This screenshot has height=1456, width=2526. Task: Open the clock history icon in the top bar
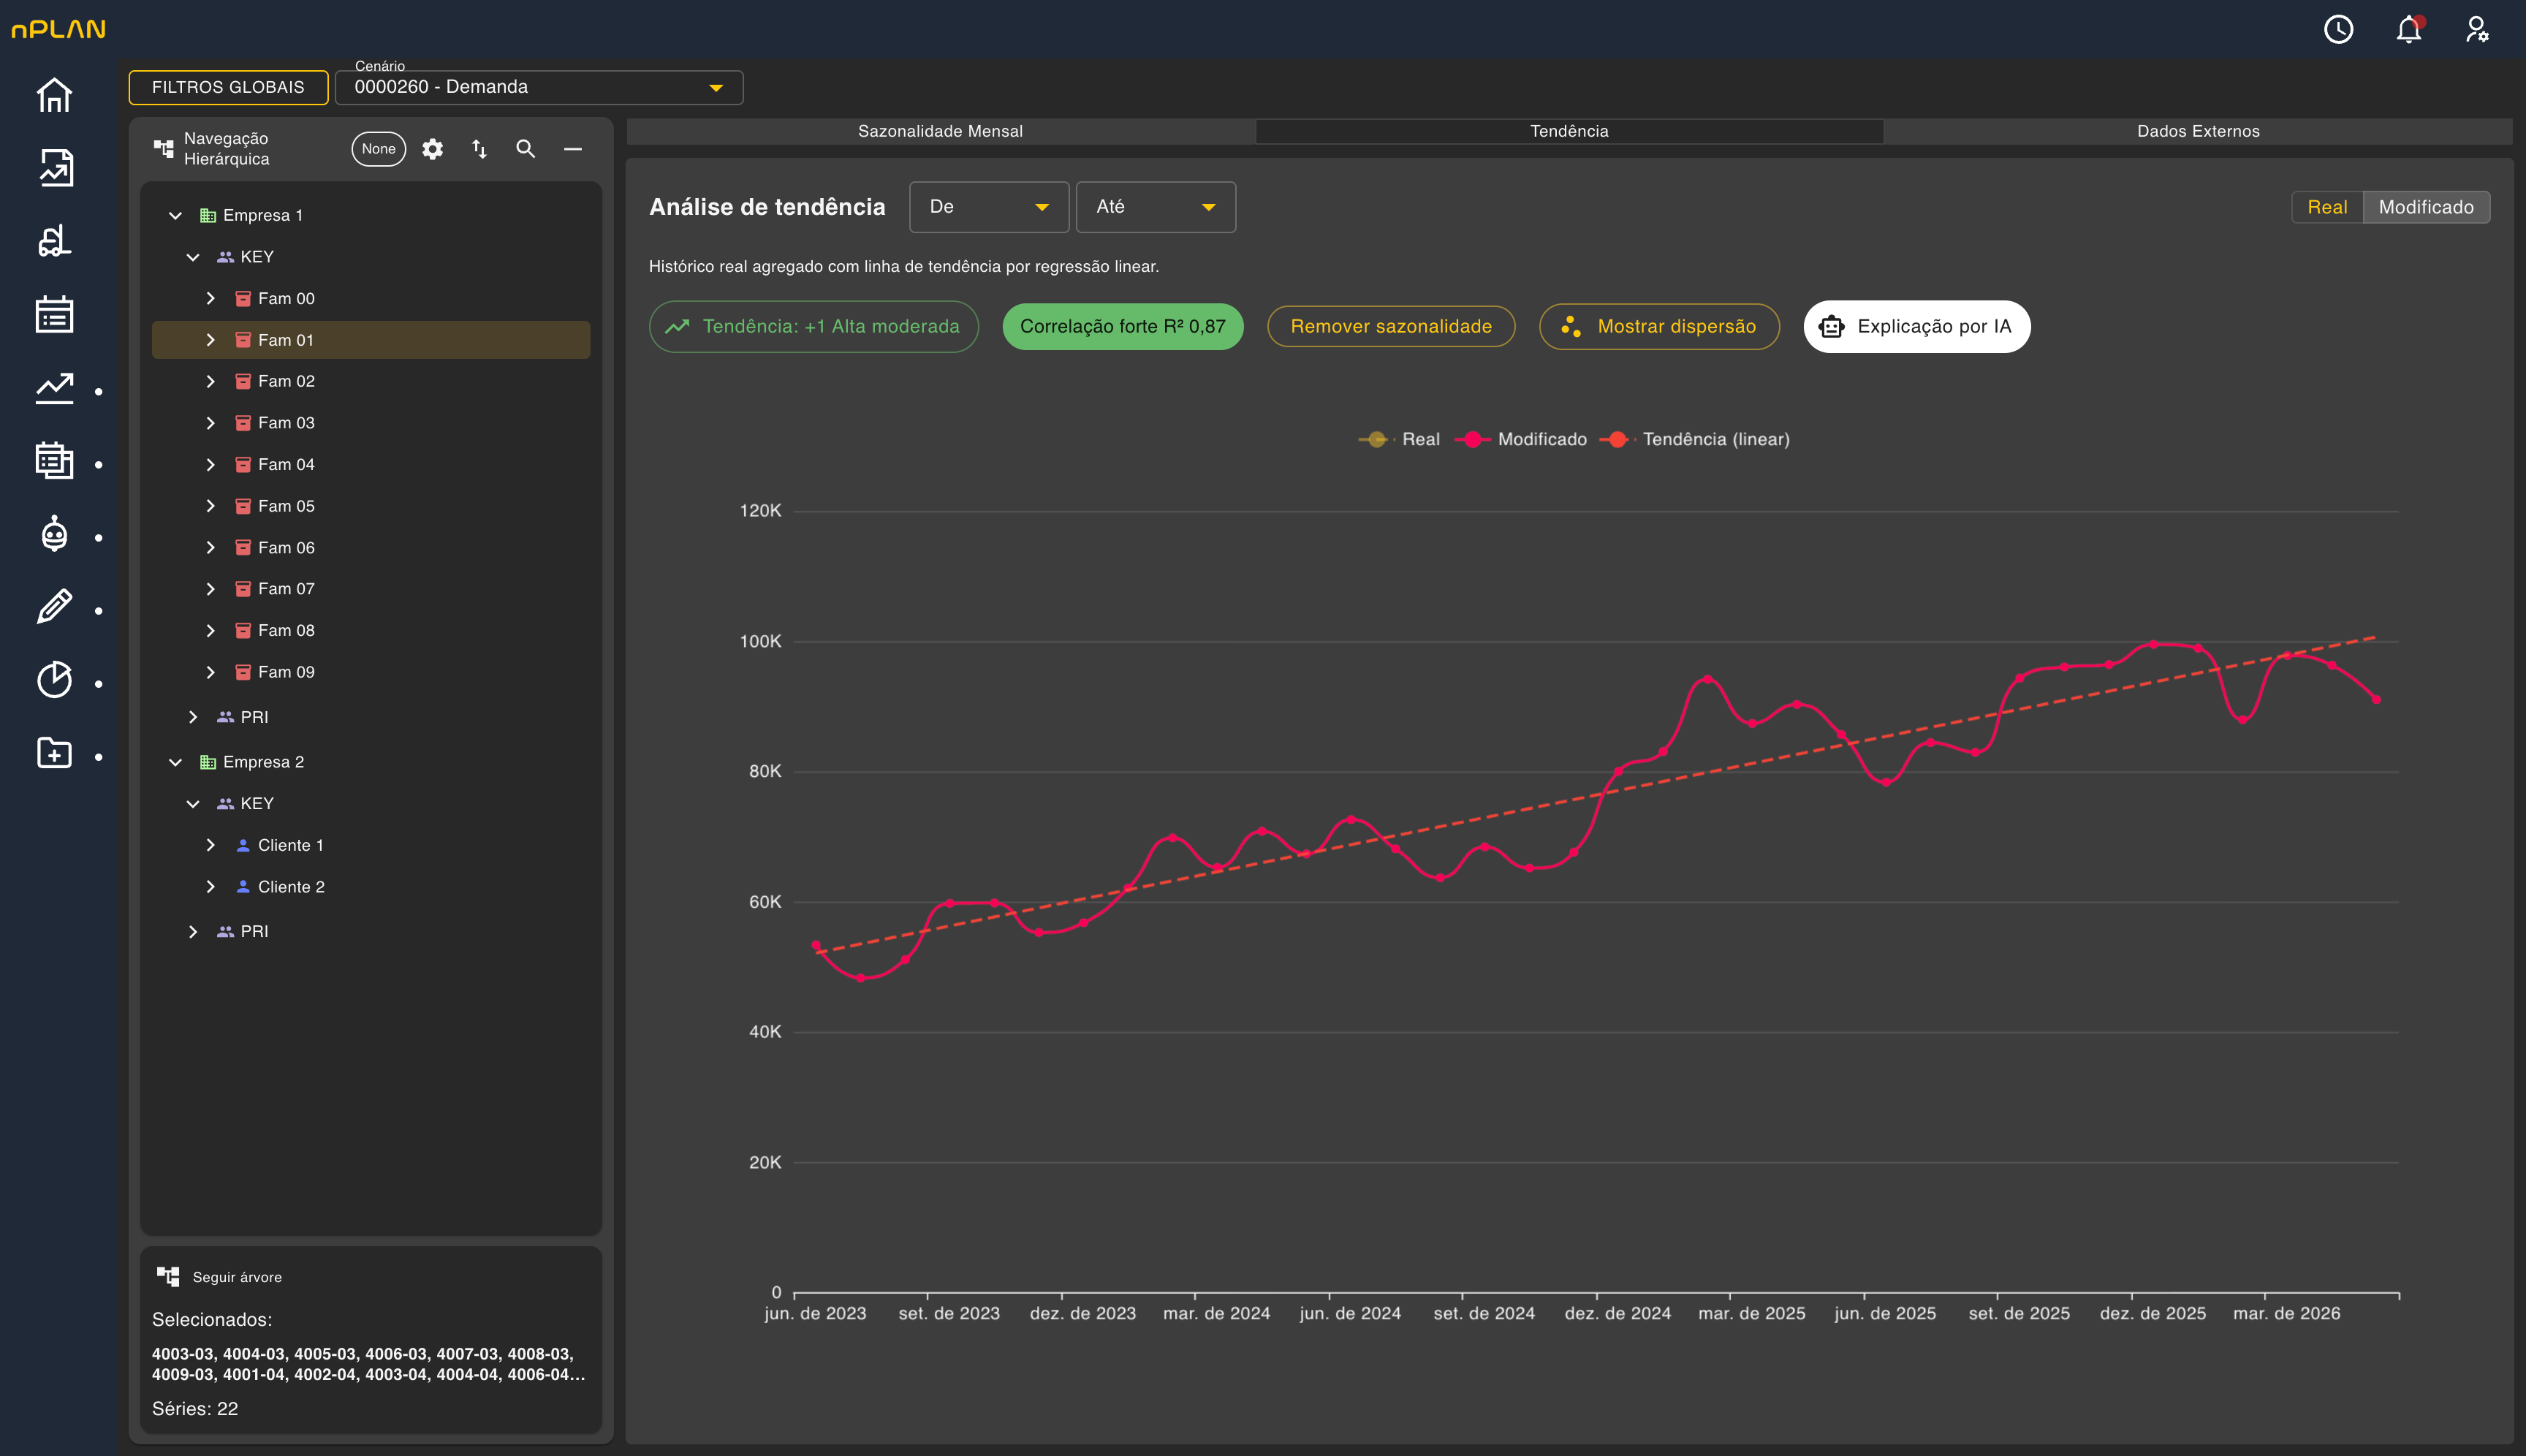[x=2338, y=29]
